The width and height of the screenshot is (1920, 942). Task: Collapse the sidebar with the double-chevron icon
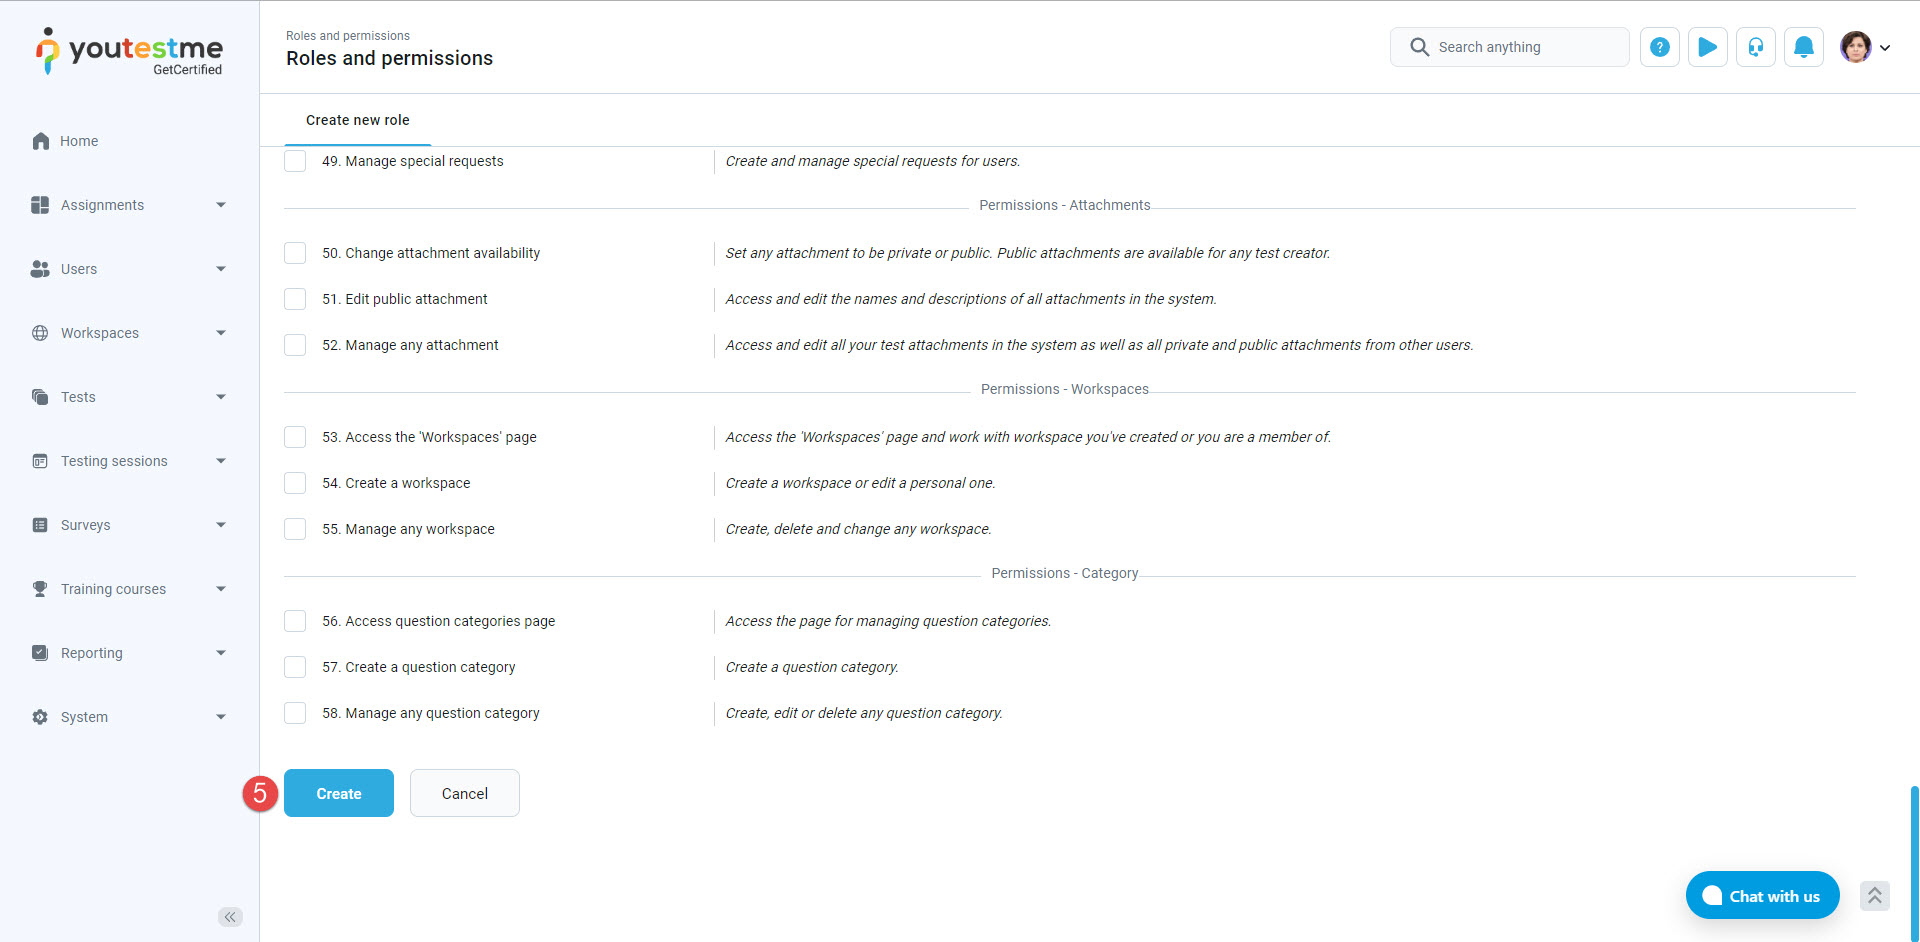(230, 917)
